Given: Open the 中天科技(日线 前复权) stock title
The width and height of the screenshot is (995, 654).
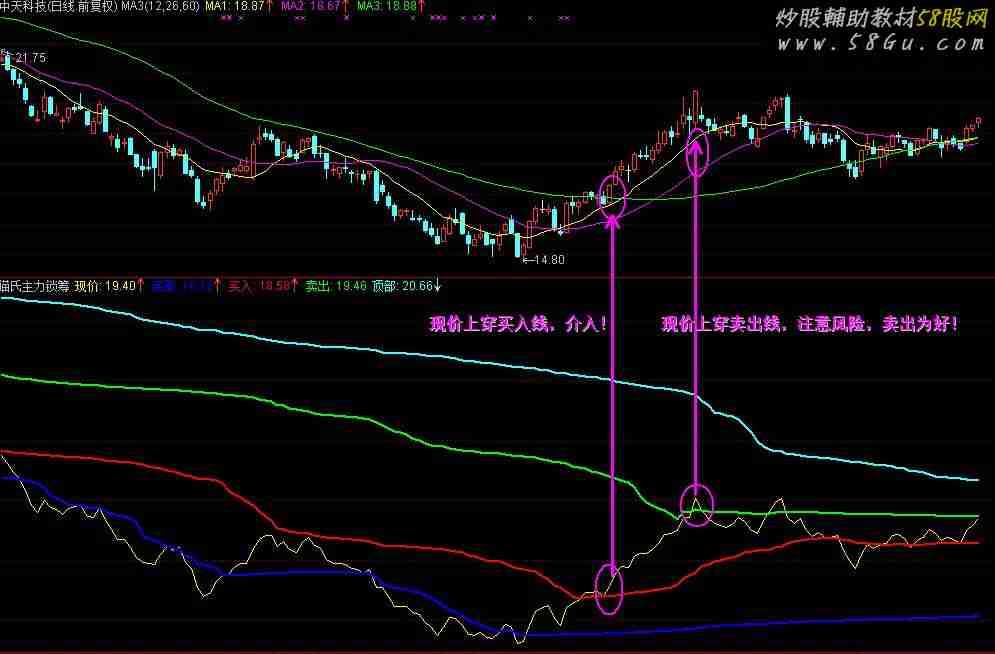Looking at the screenshot, I should (55, 7).
